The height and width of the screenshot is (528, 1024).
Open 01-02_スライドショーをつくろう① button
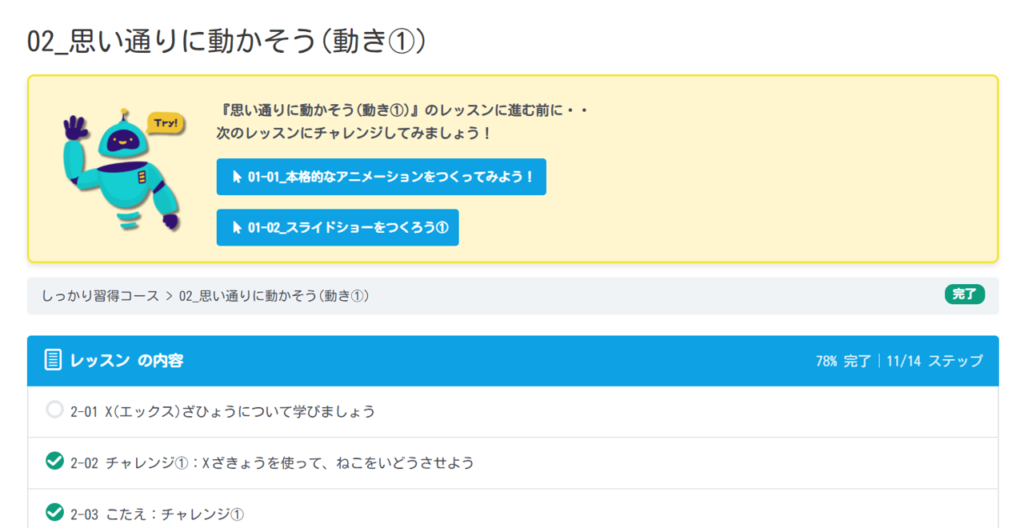(x=346, y=227)
